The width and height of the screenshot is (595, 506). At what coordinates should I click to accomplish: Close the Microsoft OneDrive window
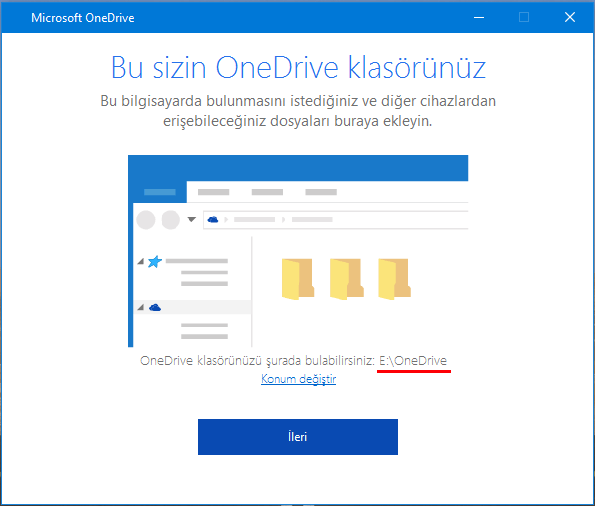click(570, 17)
